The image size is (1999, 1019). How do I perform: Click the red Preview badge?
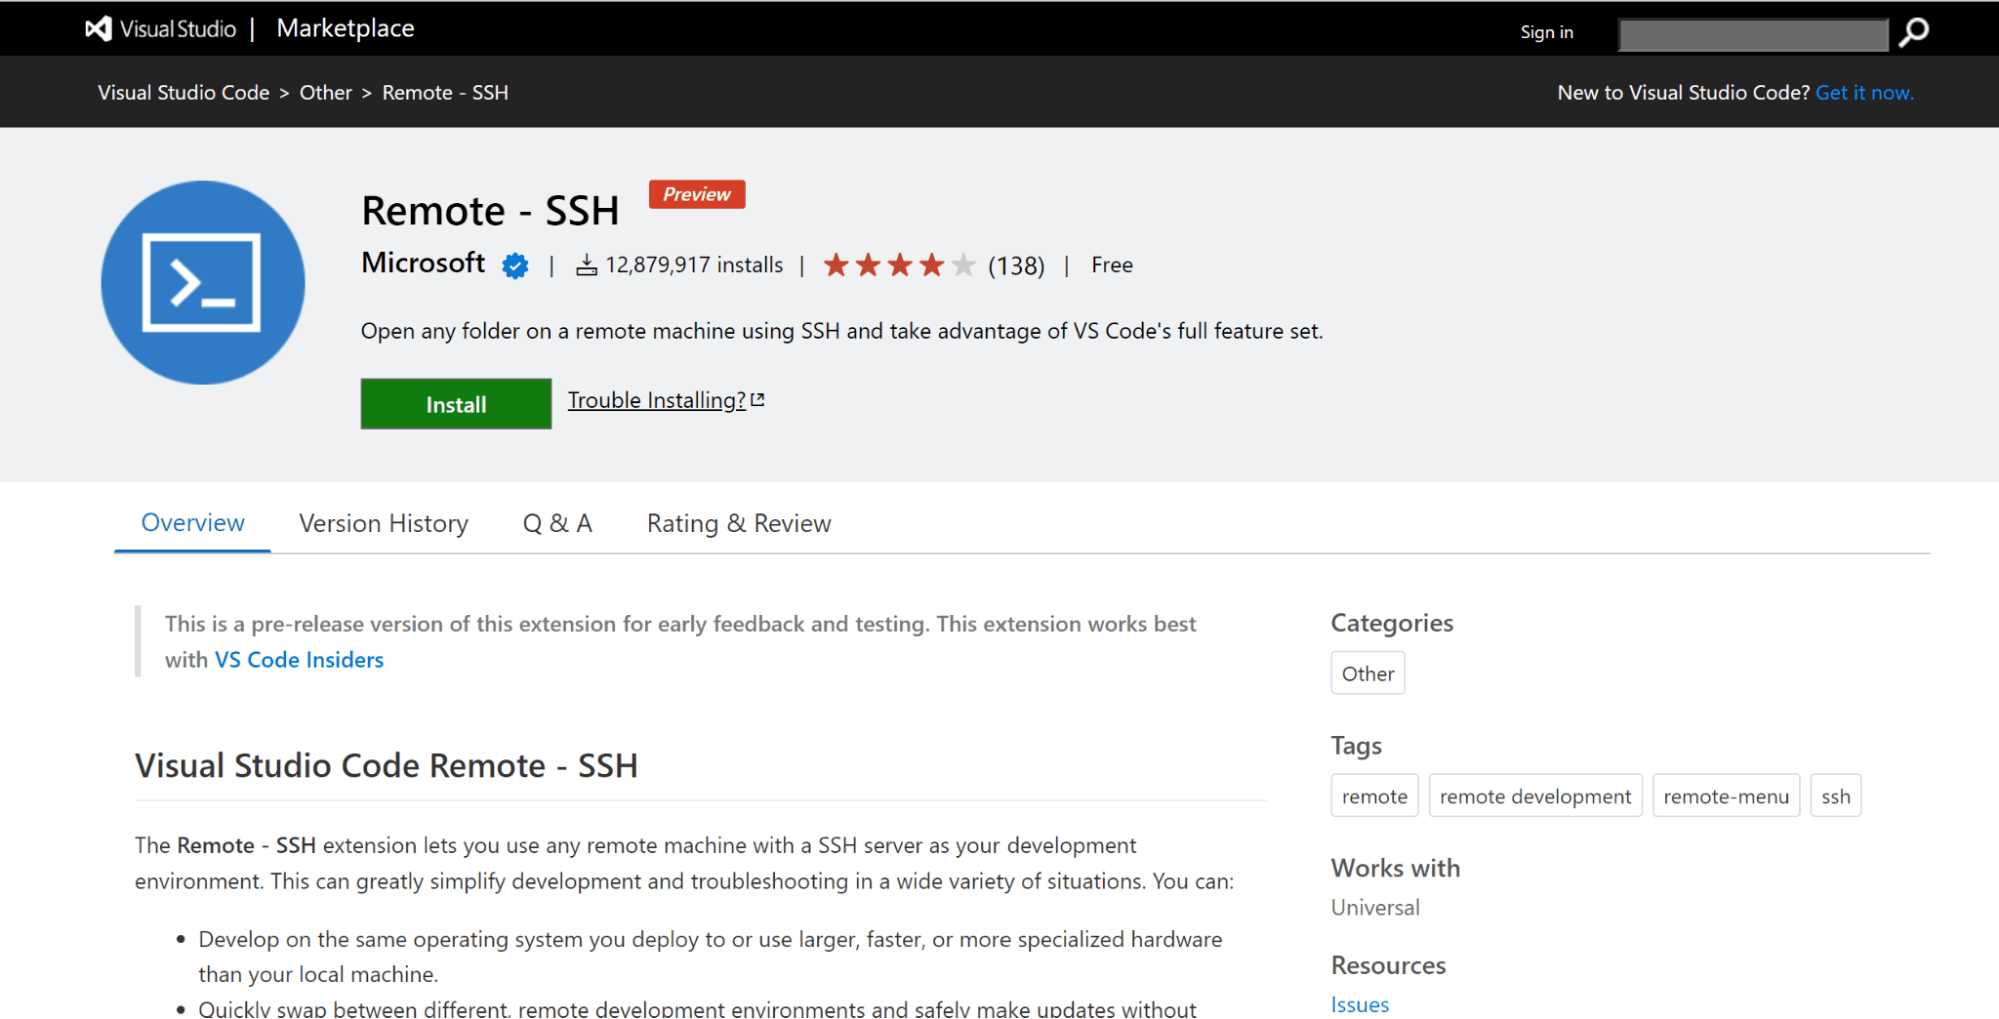click(x=696, y=194)
